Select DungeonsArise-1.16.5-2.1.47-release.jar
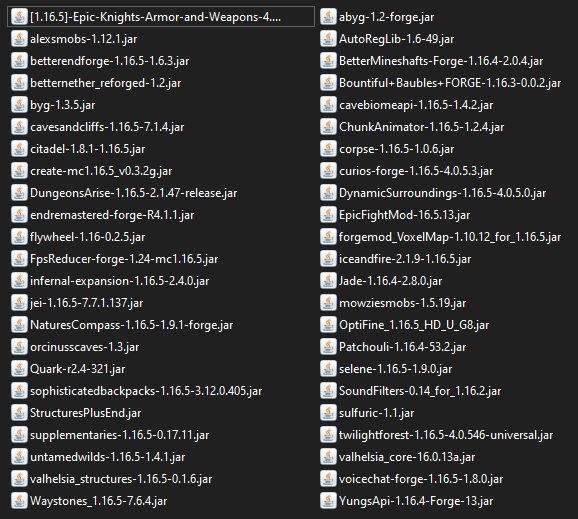This screenshot has width=578, height=519. point(133,193)
